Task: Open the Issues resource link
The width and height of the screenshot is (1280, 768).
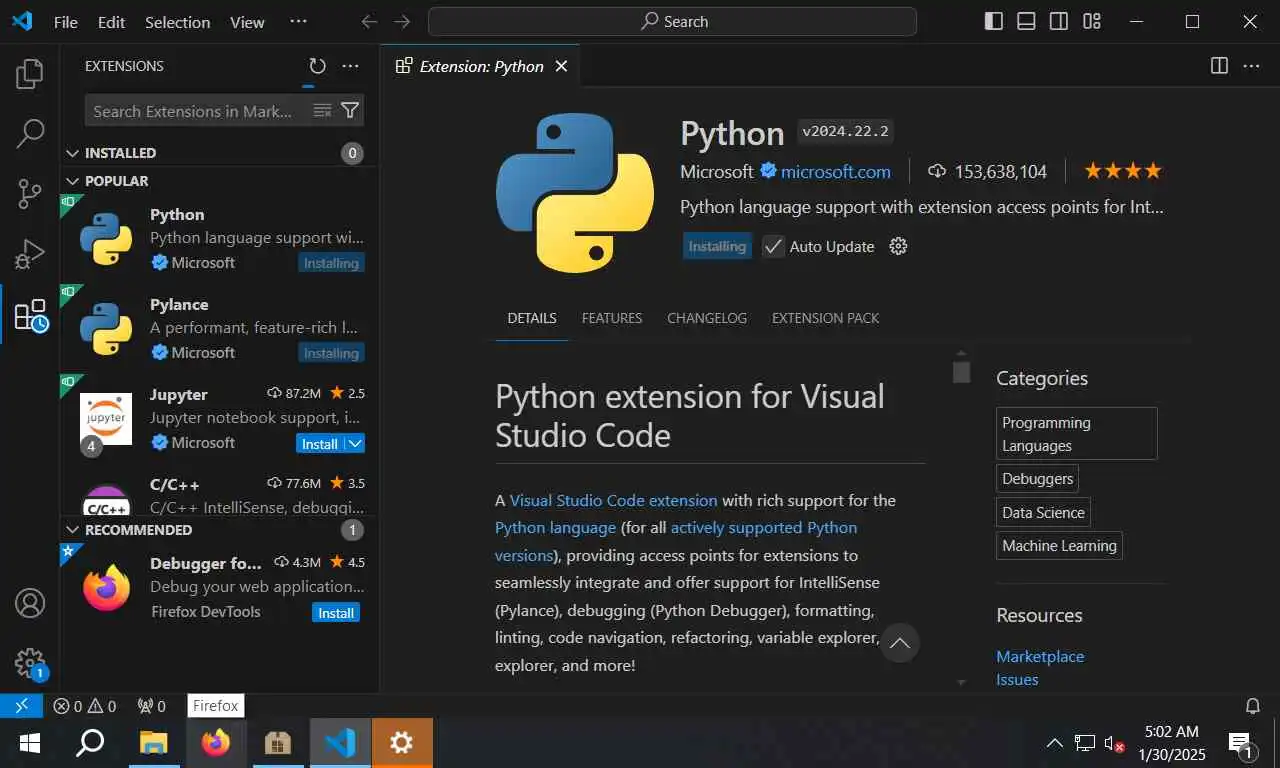Action: tap(1017, 679)
